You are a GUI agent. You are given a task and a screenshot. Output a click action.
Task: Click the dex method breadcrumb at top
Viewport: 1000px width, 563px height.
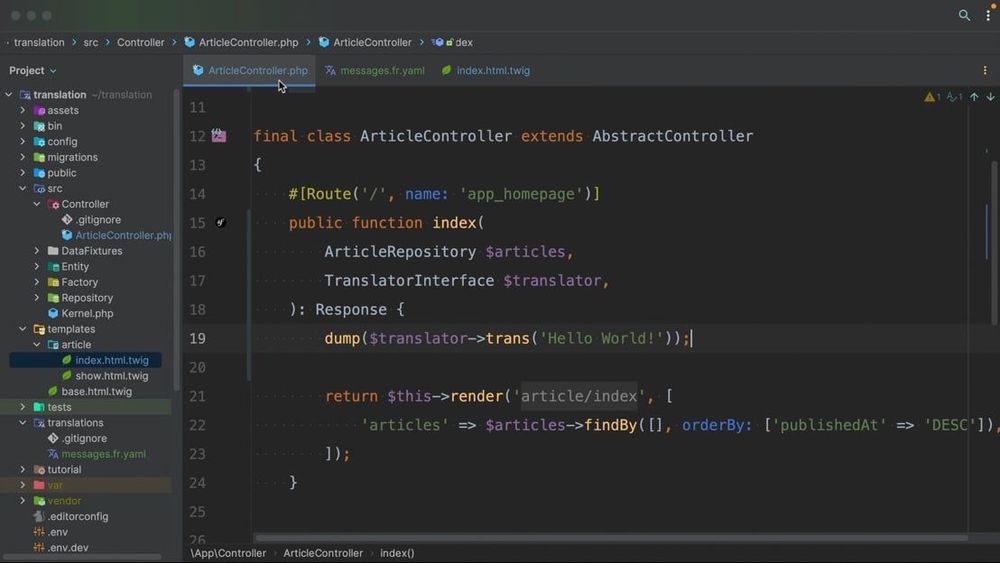(452, 42)
